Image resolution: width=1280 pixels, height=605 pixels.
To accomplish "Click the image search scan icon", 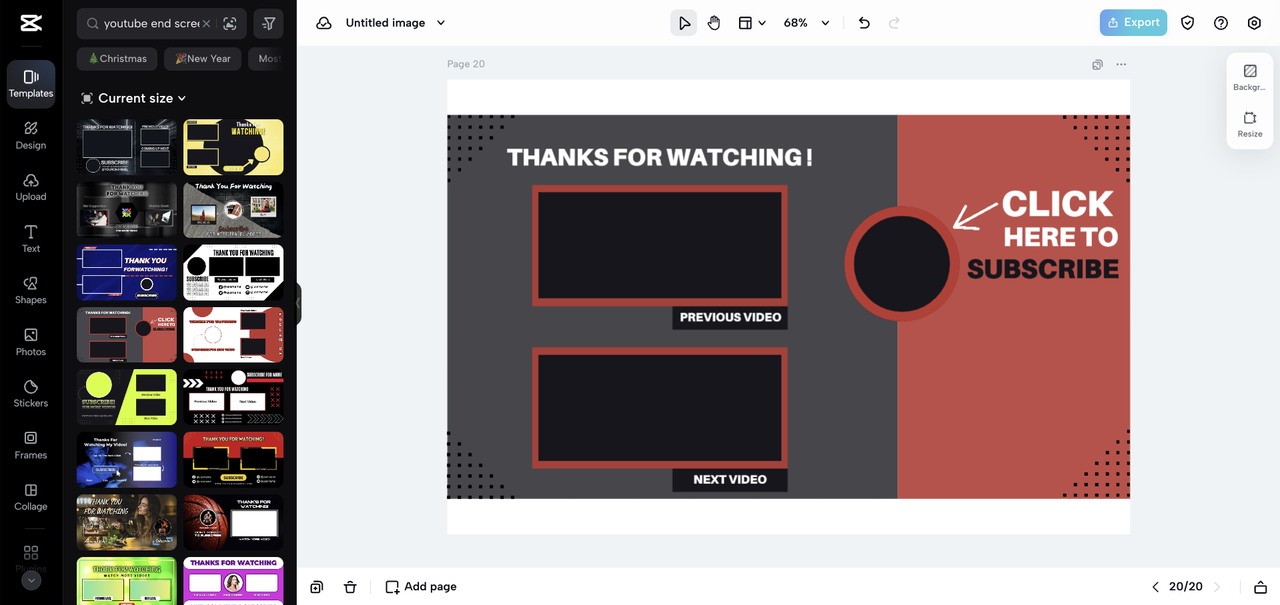I will (230, 23).
